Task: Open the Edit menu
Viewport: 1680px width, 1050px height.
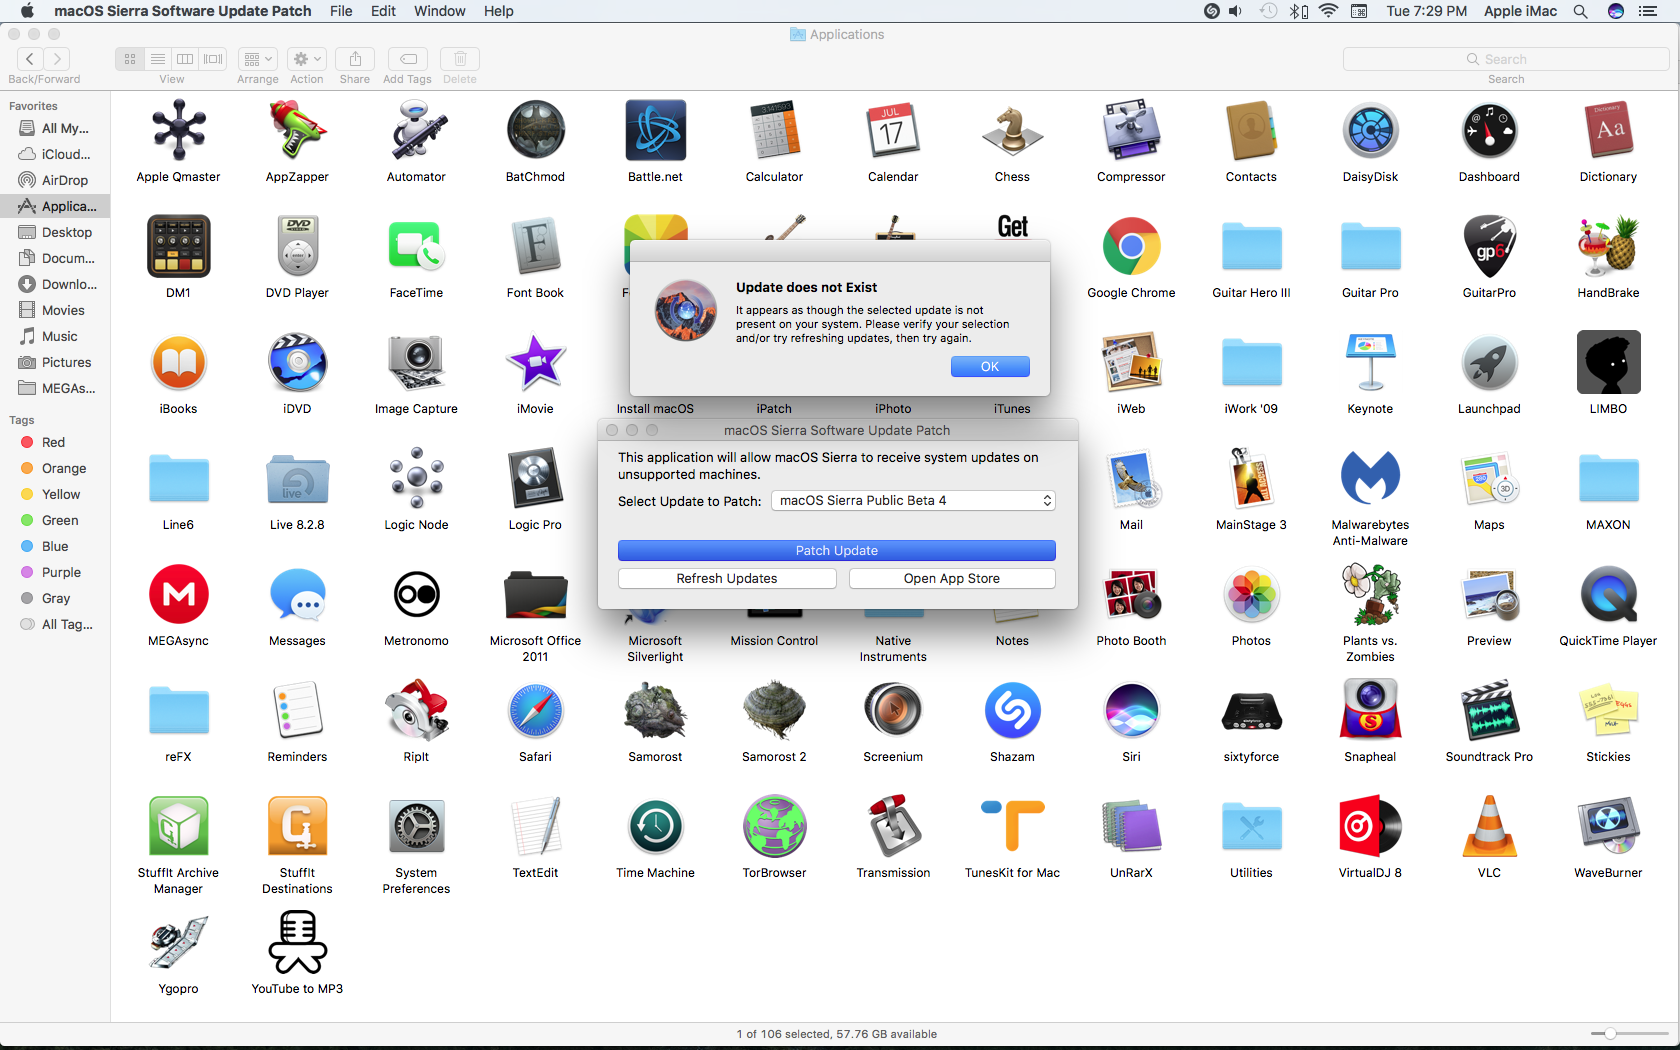Action: tap(383, 11)
